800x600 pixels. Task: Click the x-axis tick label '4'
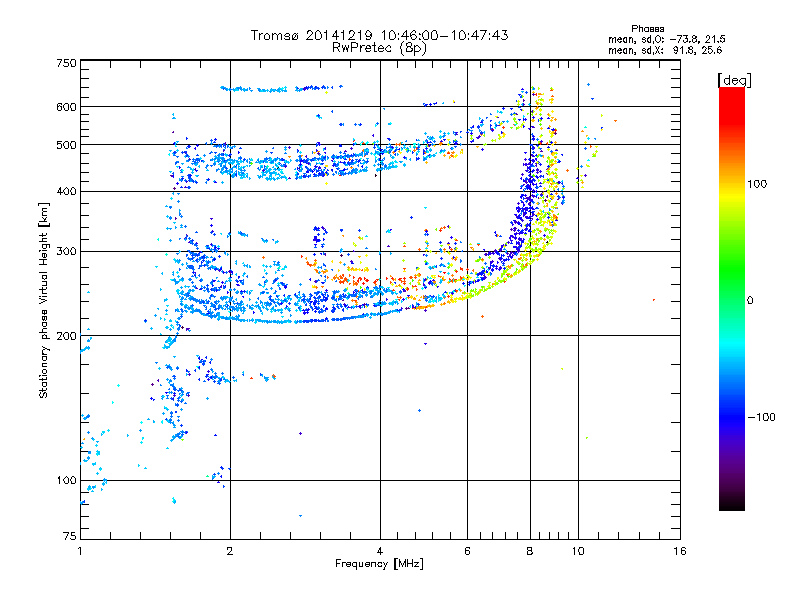[380, 551]
